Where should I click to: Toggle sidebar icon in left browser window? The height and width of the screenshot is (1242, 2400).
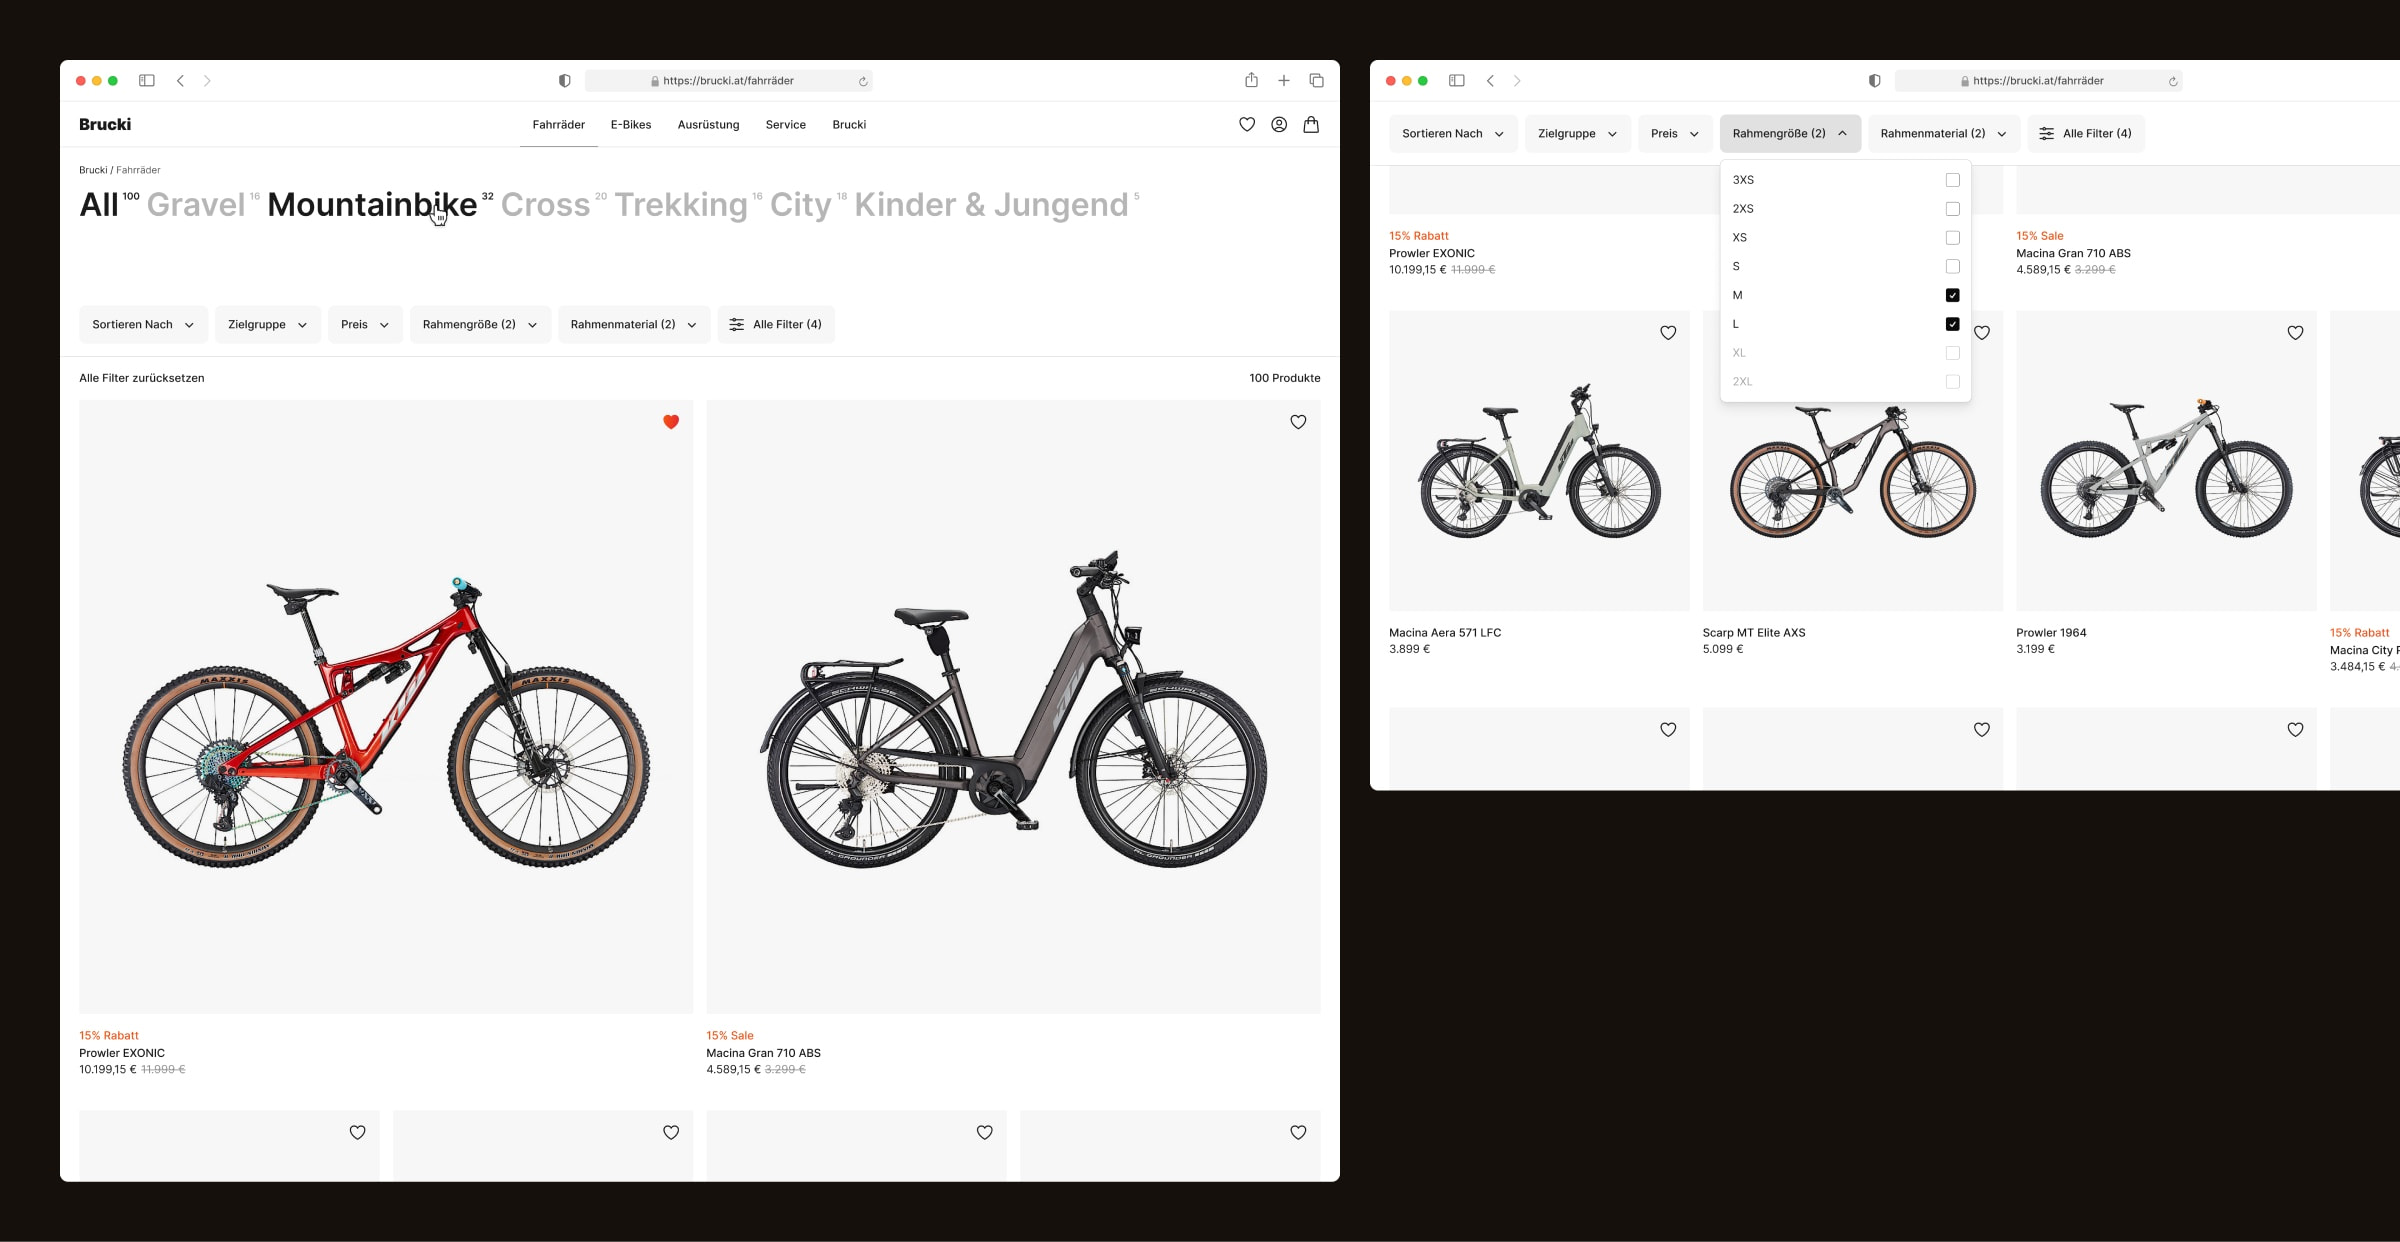[x=147, y=80]
